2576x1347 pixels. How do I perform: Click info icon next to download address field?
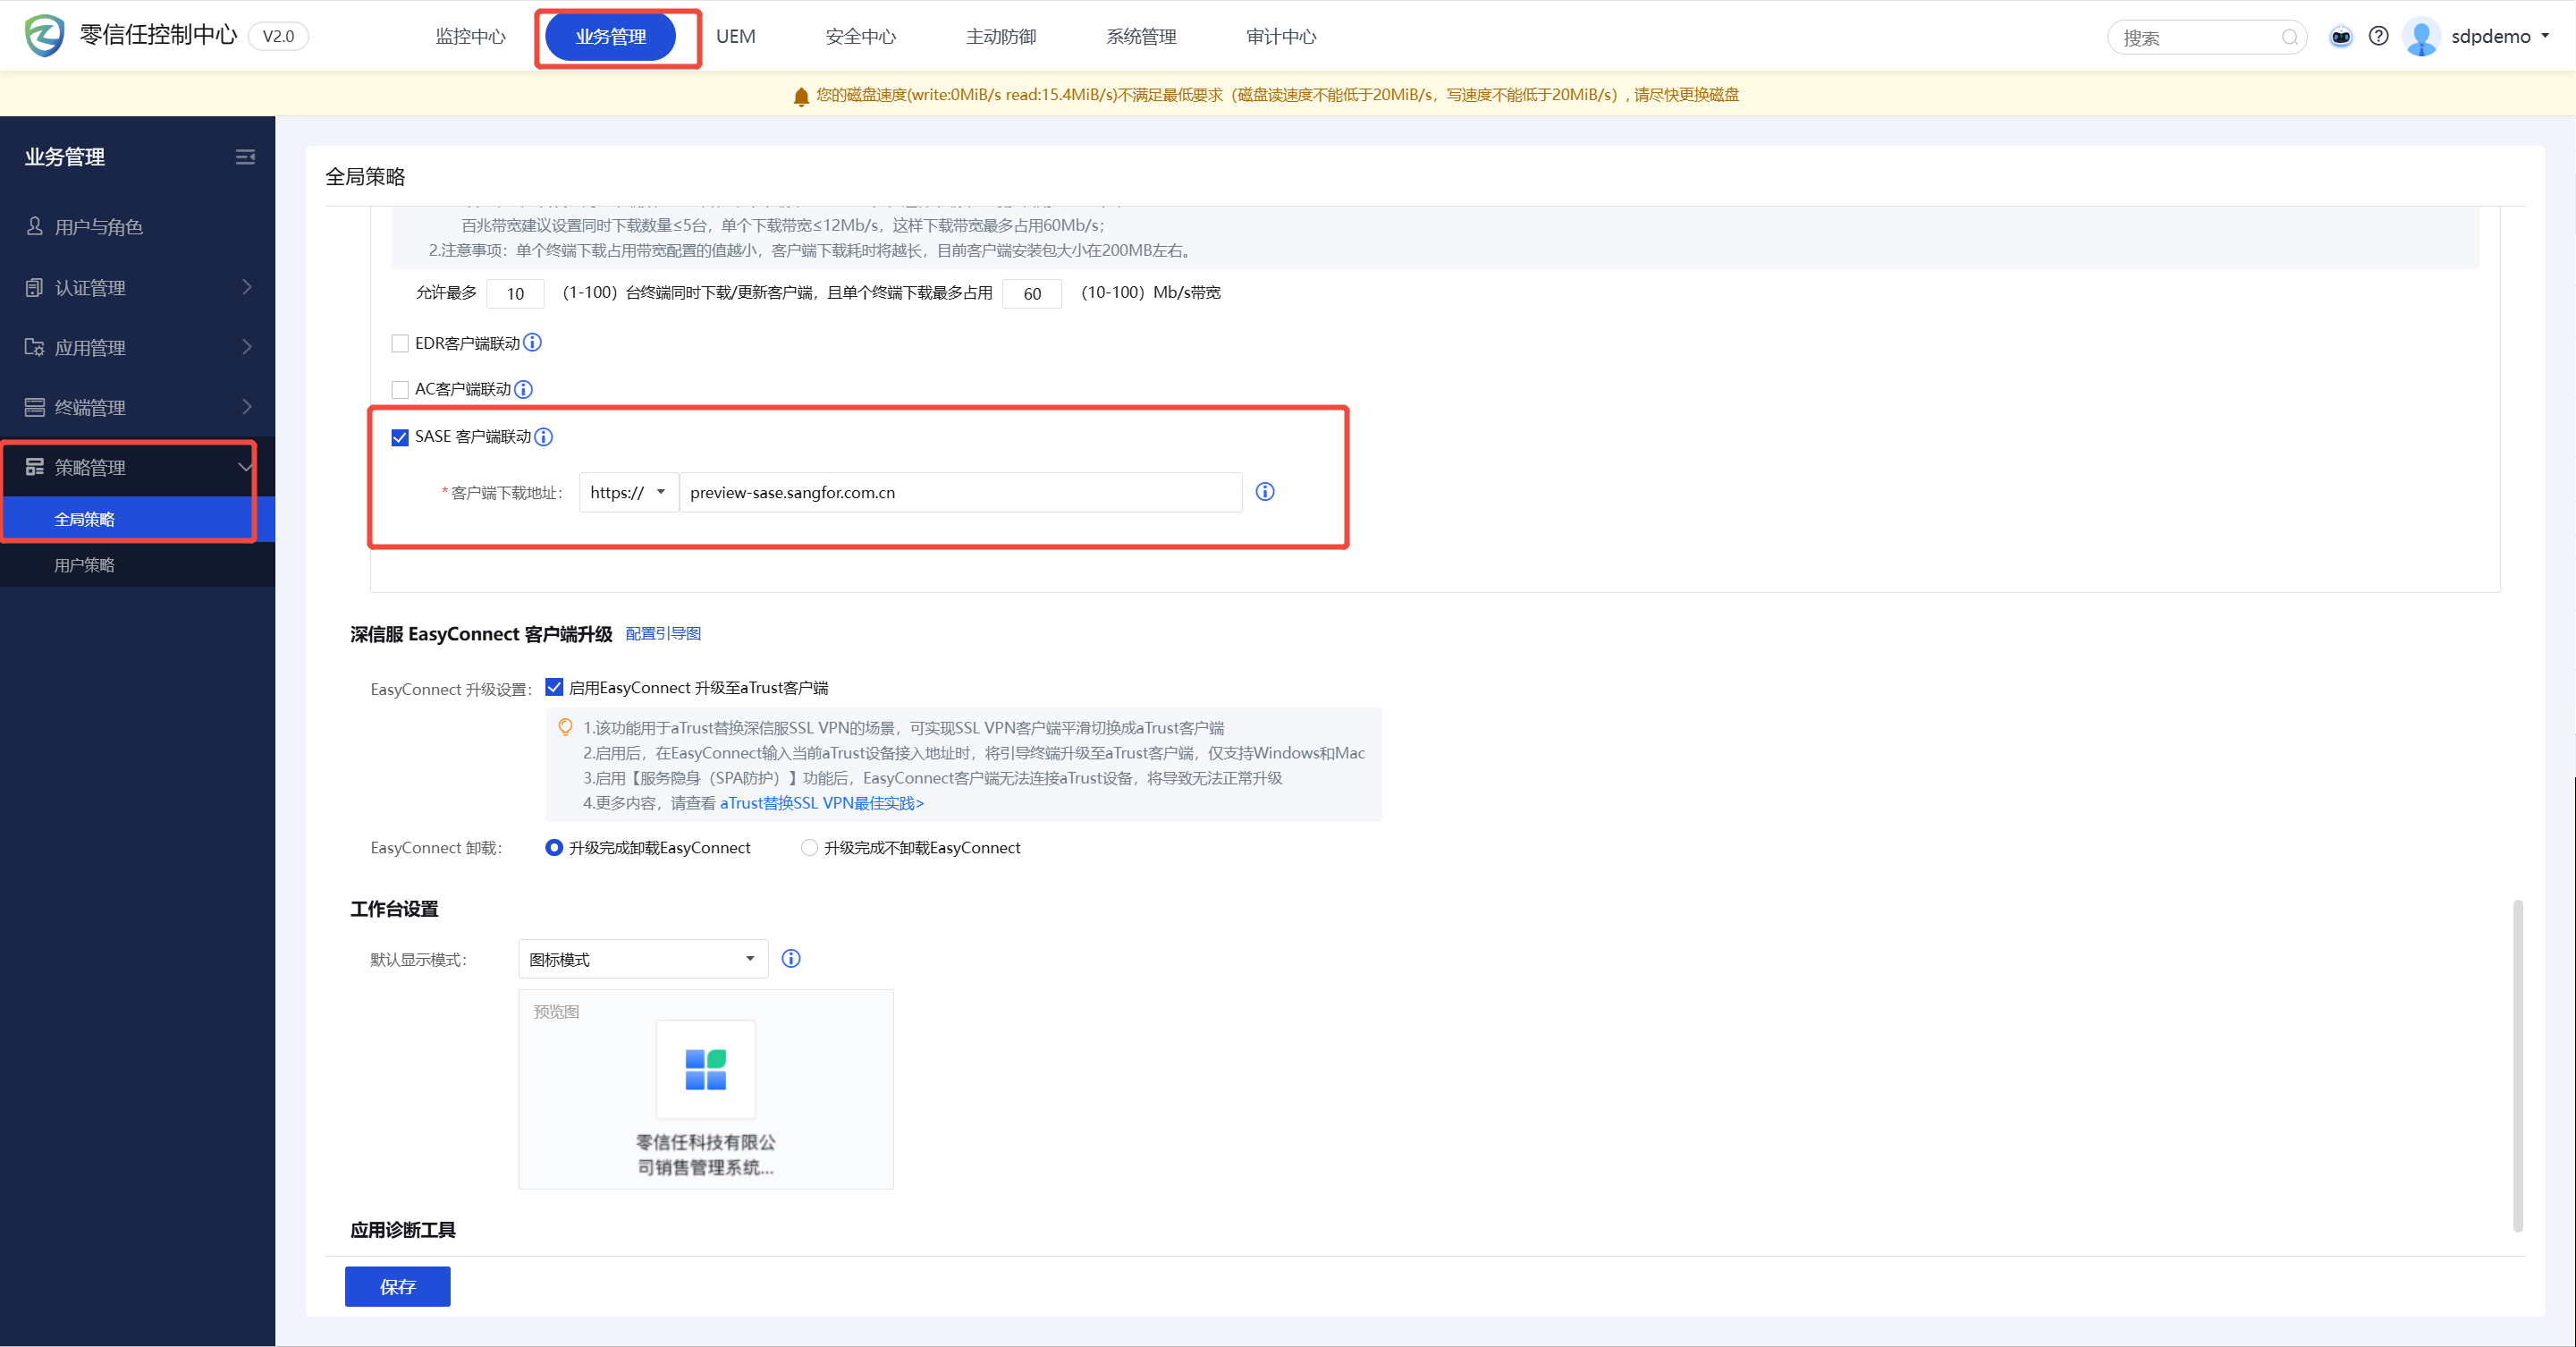1265,492
